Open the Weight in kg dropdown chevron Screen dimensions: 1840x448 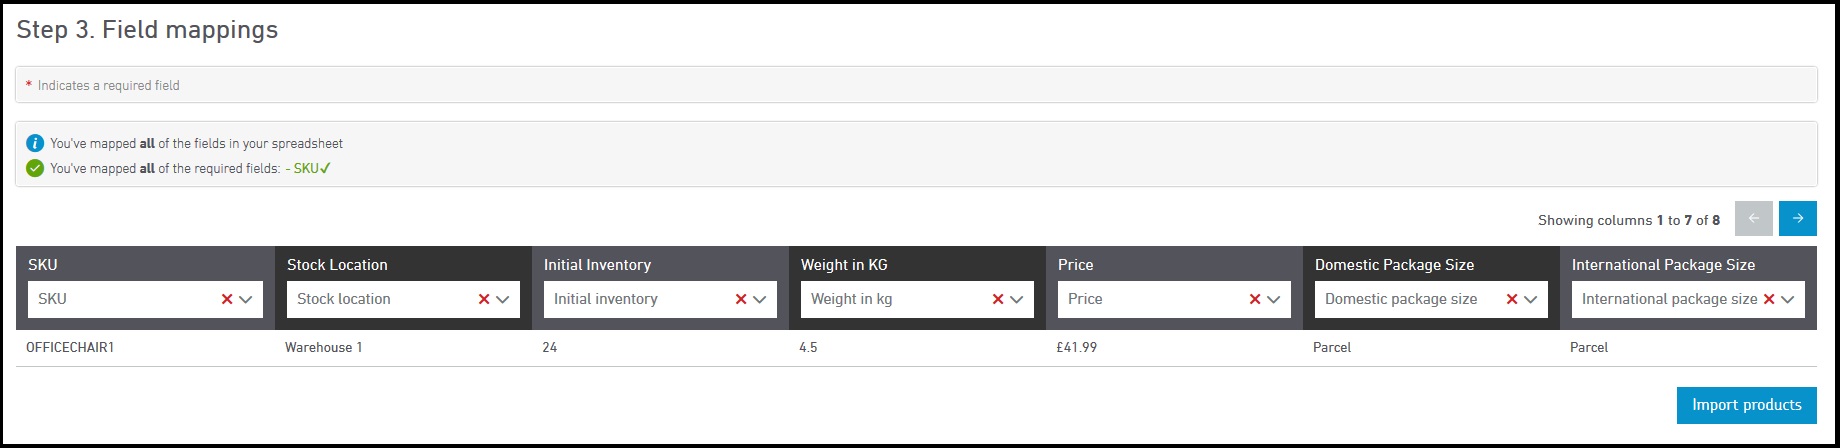tap(1017, 299)
